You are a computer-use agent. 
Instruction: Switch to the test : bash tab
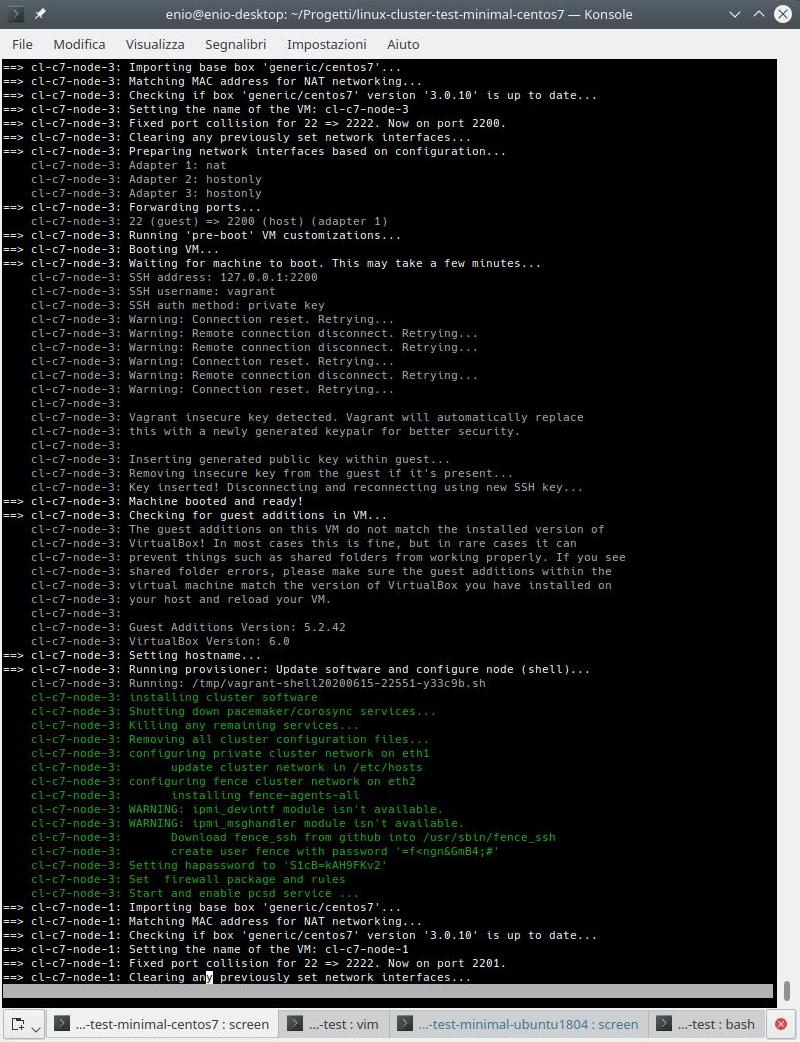click(705, 1024)
